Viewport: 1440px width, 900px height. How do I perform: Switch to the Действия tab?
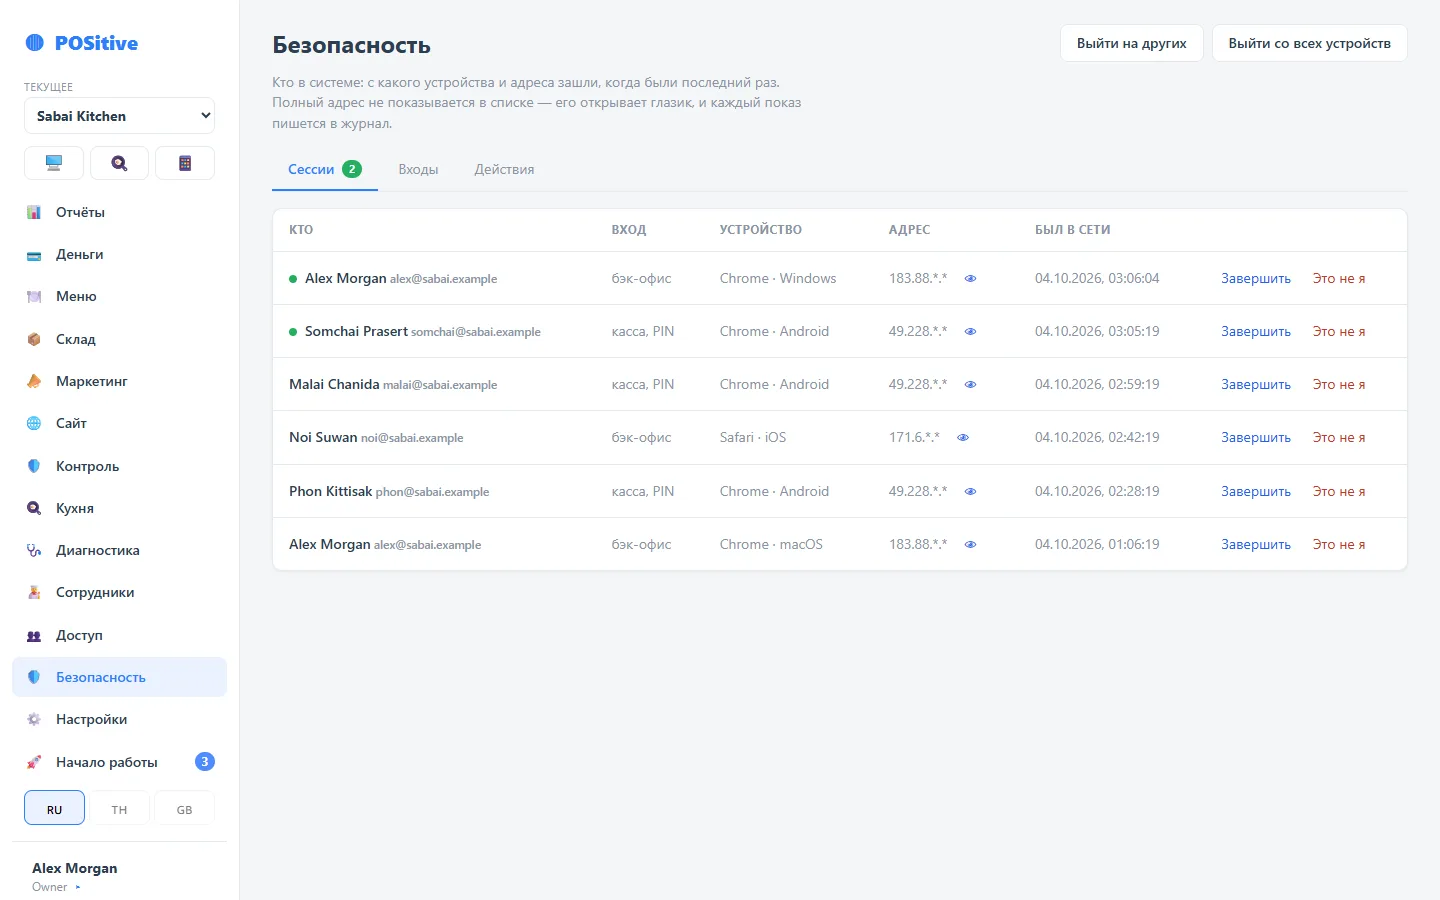(x=504, y=169)
